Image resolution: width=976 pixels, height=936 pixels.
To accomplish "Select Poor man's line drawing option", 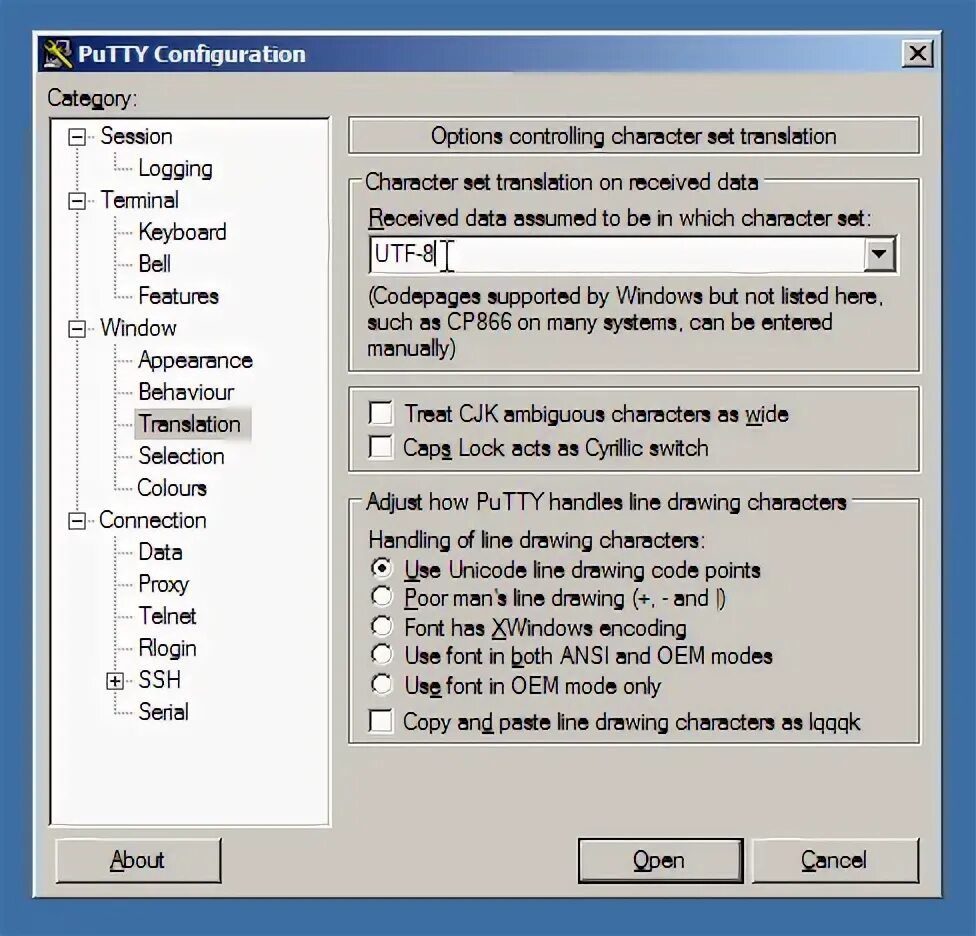I will click(x=382, y=597).
